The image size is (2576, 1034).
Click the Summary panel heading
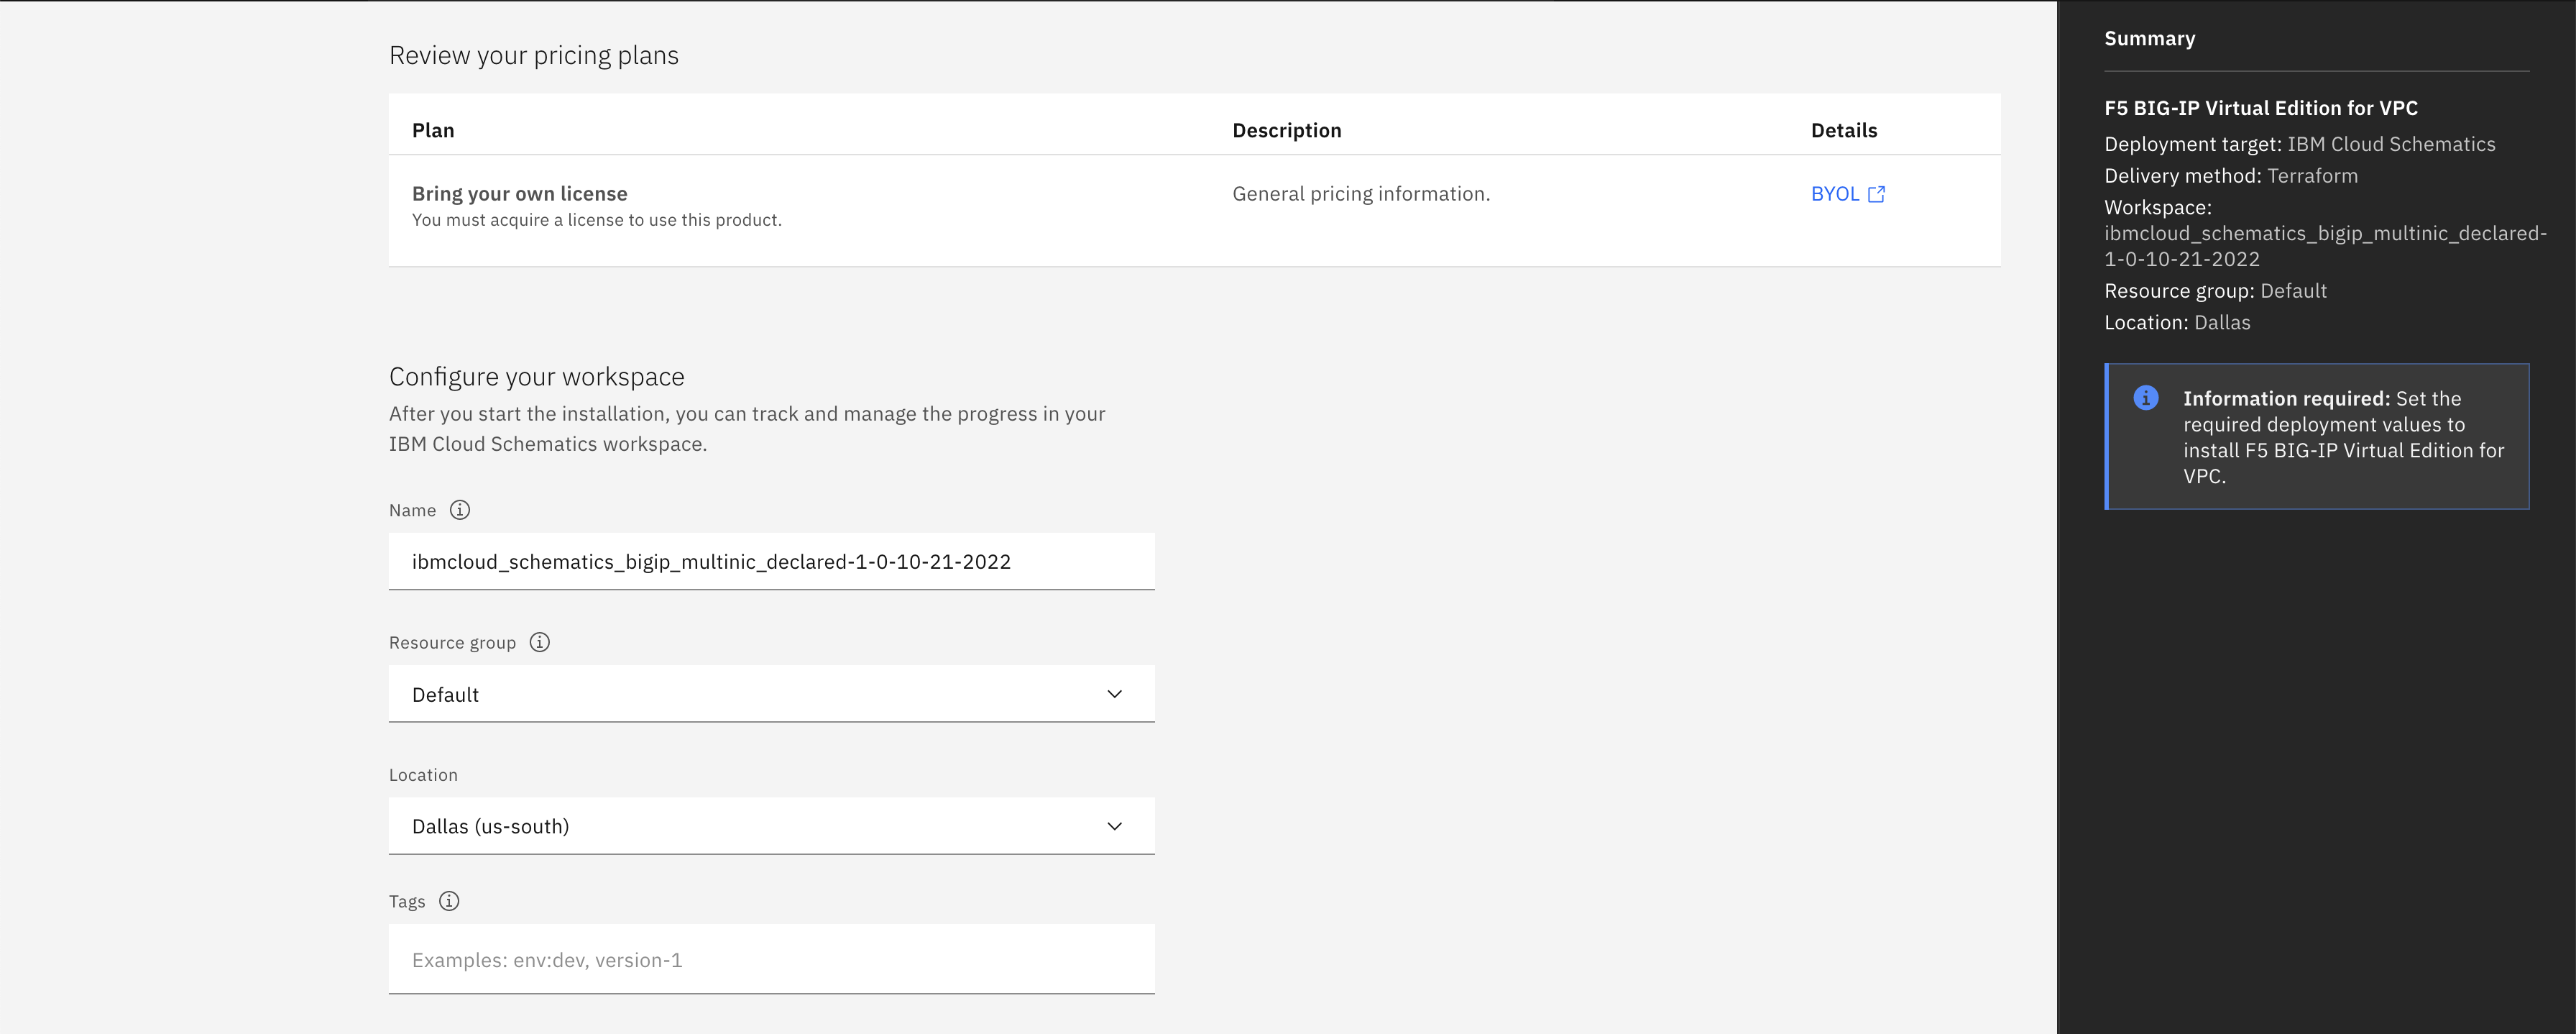click(x=2149, y=38)
